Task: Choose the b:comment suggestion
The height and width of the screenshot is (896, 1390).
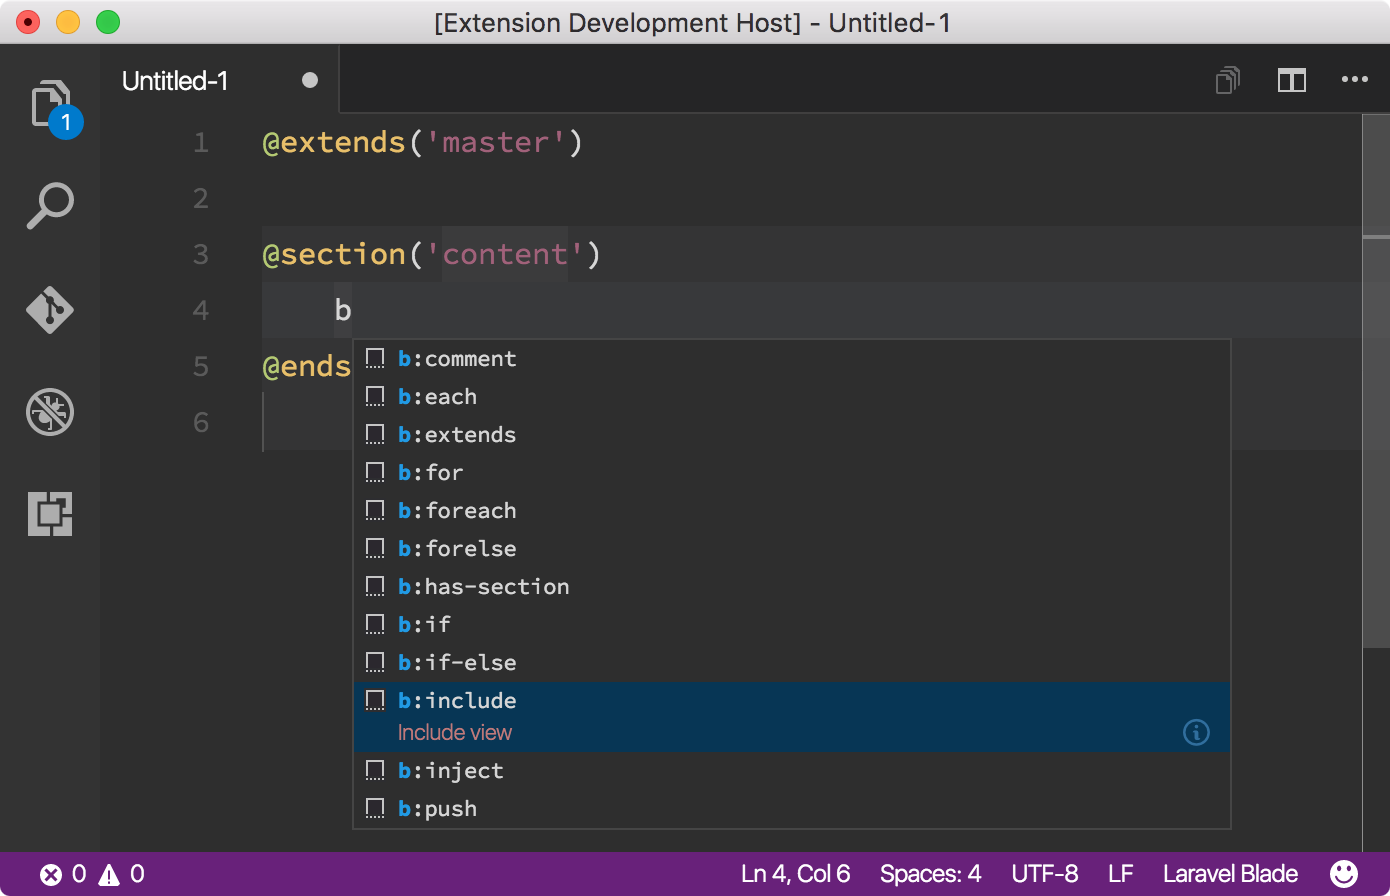Action: pos(792,359)
